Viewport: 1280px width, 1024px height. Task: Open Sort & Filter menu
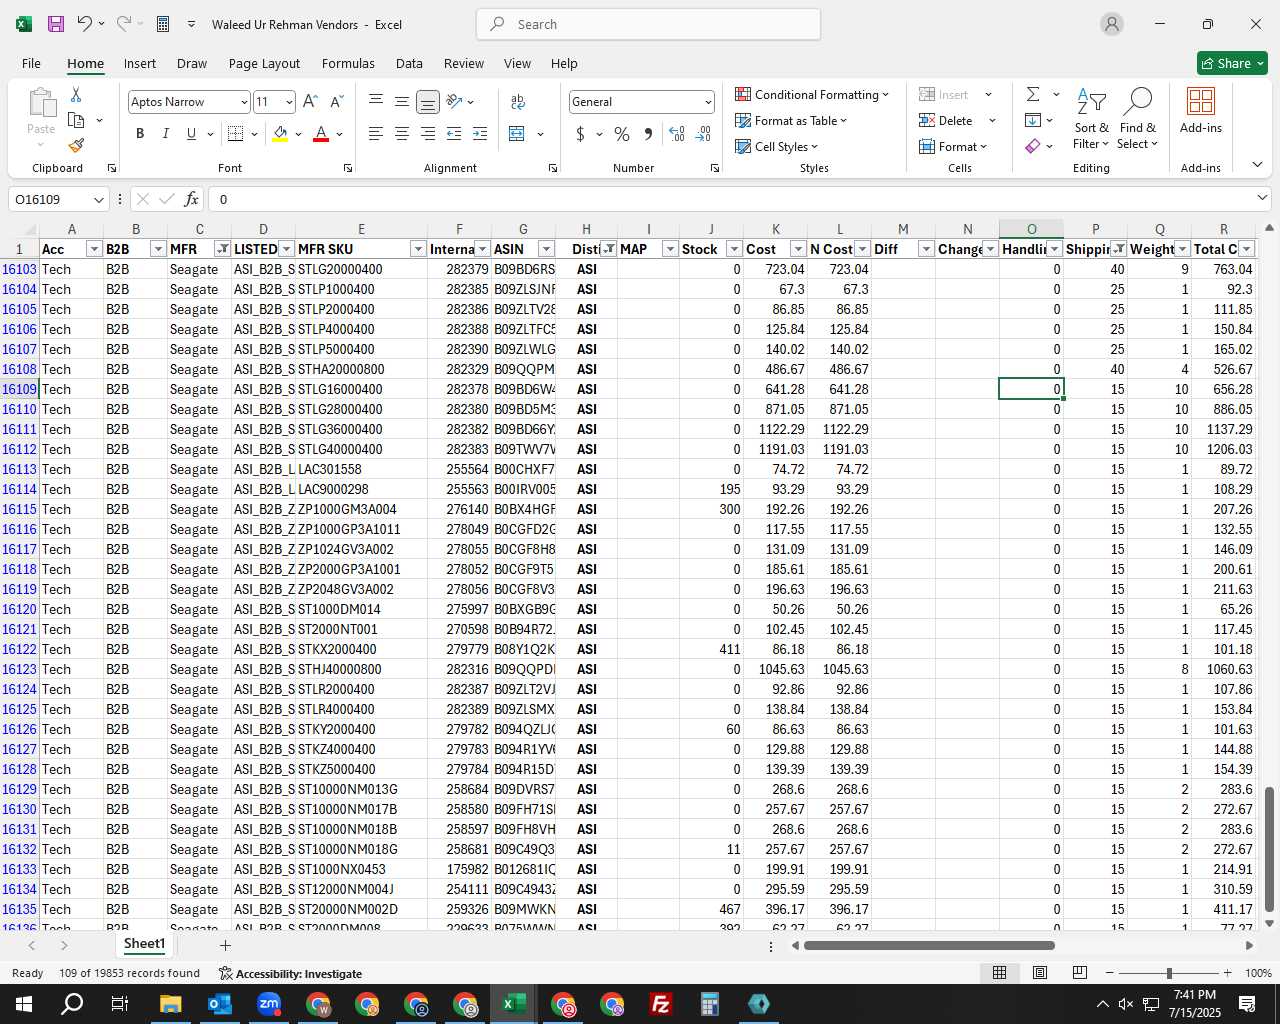1091,118
